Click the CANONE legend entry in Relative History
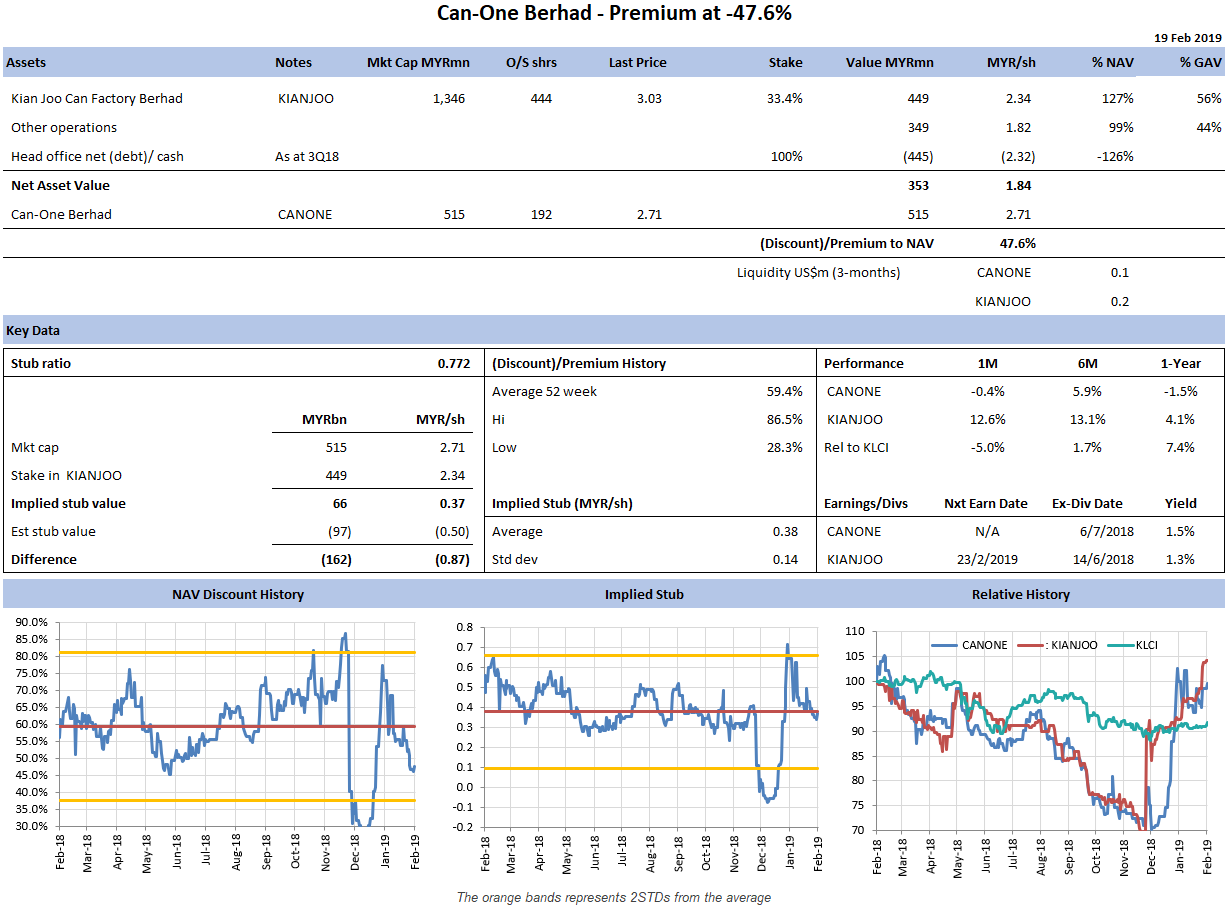Viewport: 1227px width, 910px height. (984, 645)
